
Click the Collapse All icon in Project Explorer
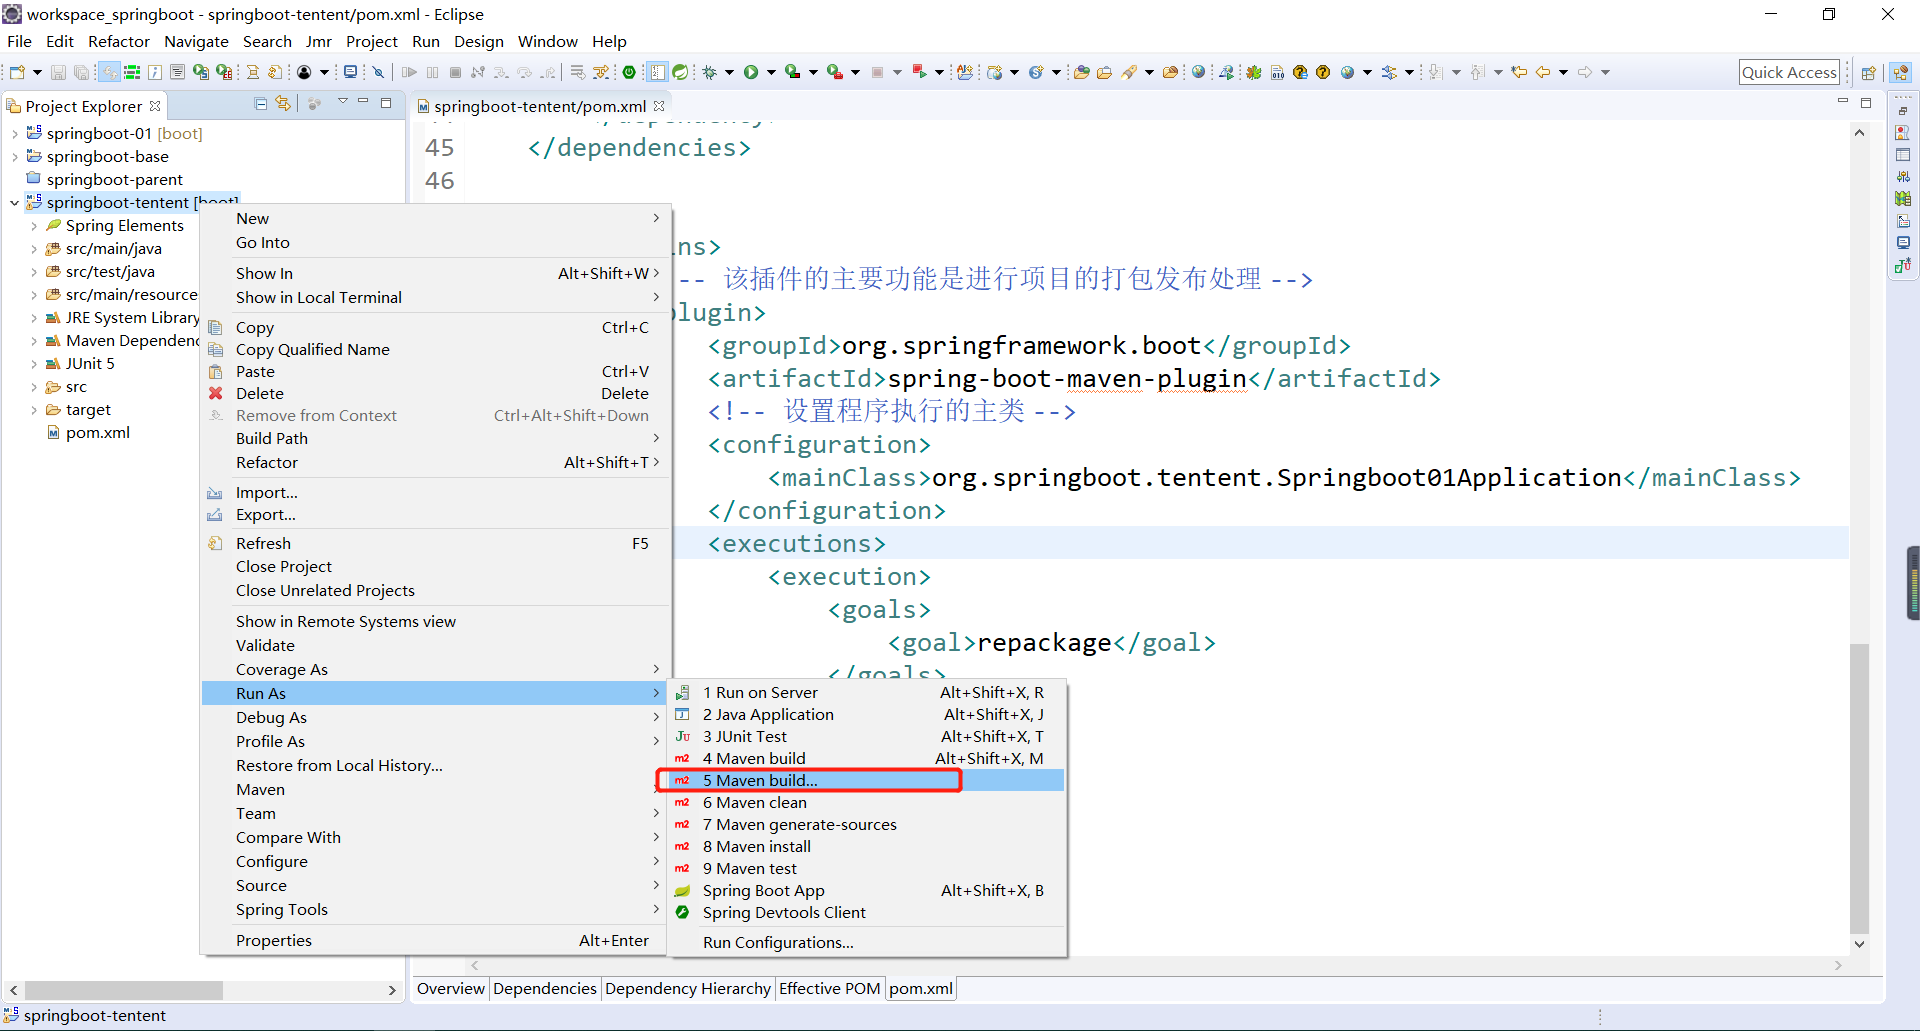[x=261, y=104]
